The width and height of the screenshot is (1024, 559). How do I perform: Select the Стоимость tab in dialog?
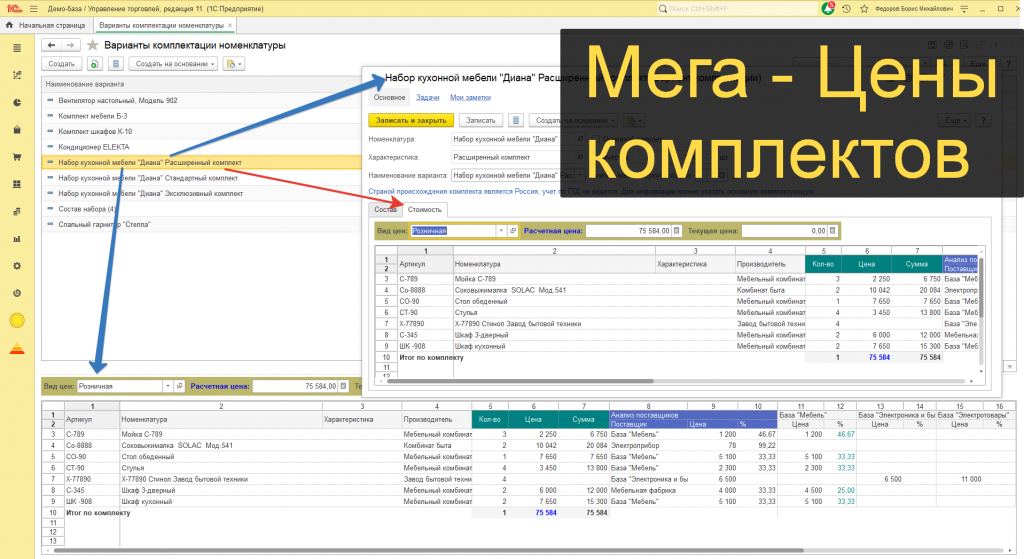coord(424,210)
